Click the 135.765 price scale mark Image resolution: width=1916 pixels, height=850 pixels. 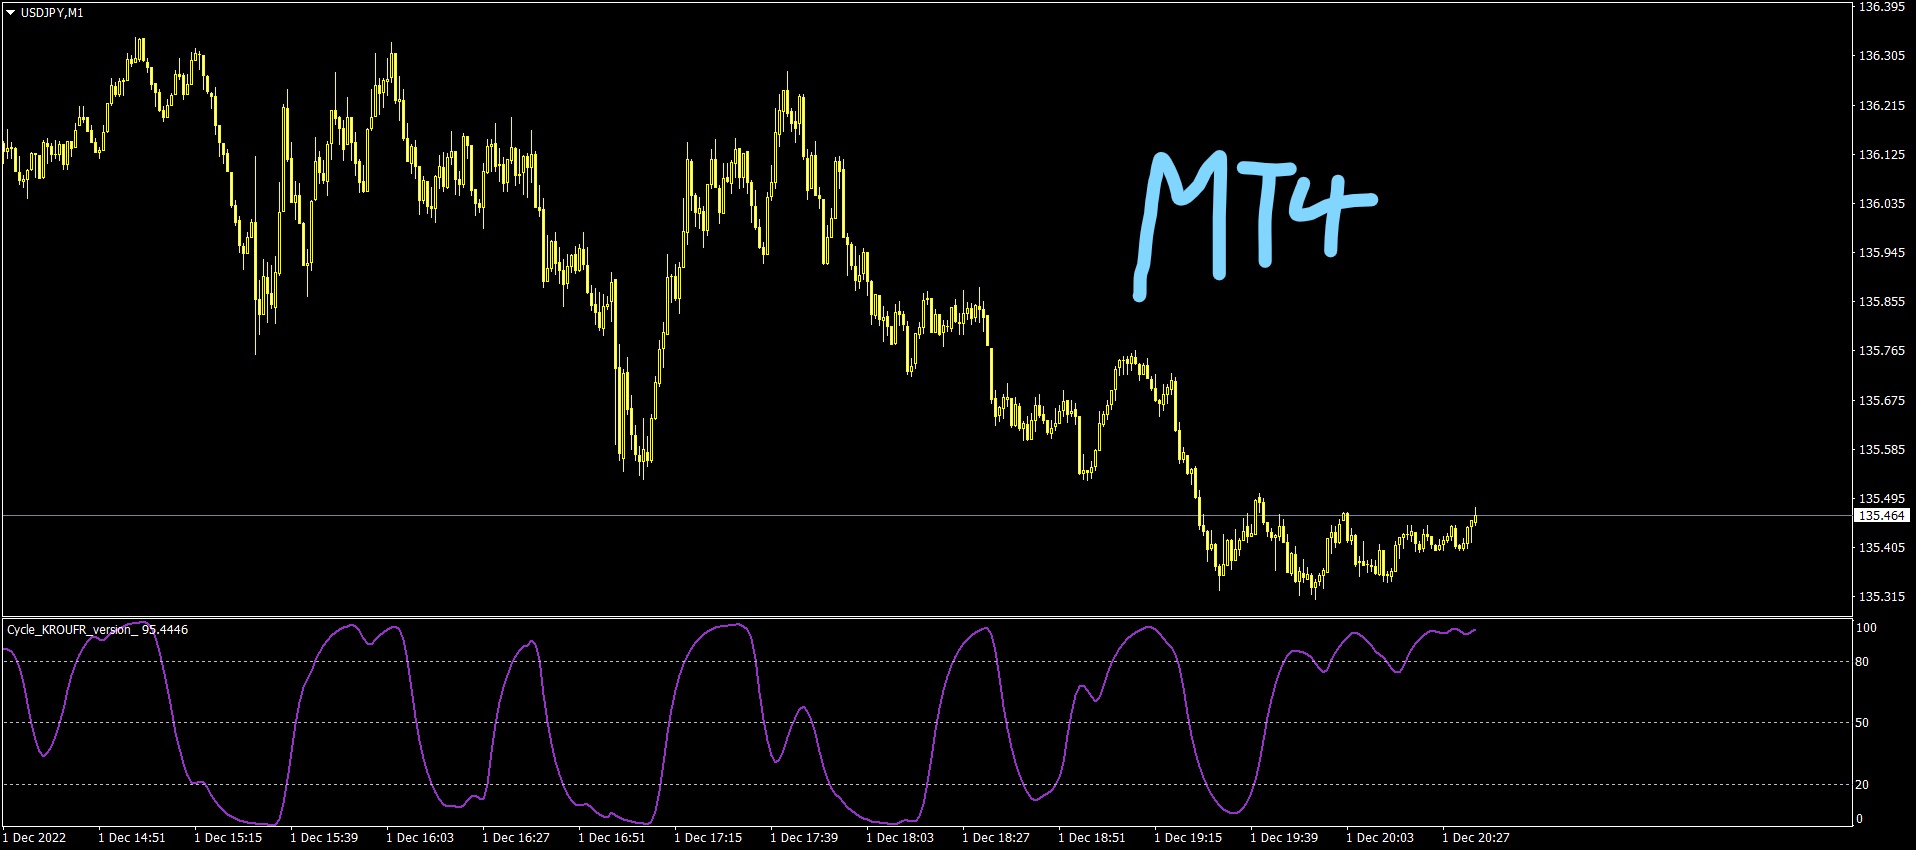coord(1881,351)
